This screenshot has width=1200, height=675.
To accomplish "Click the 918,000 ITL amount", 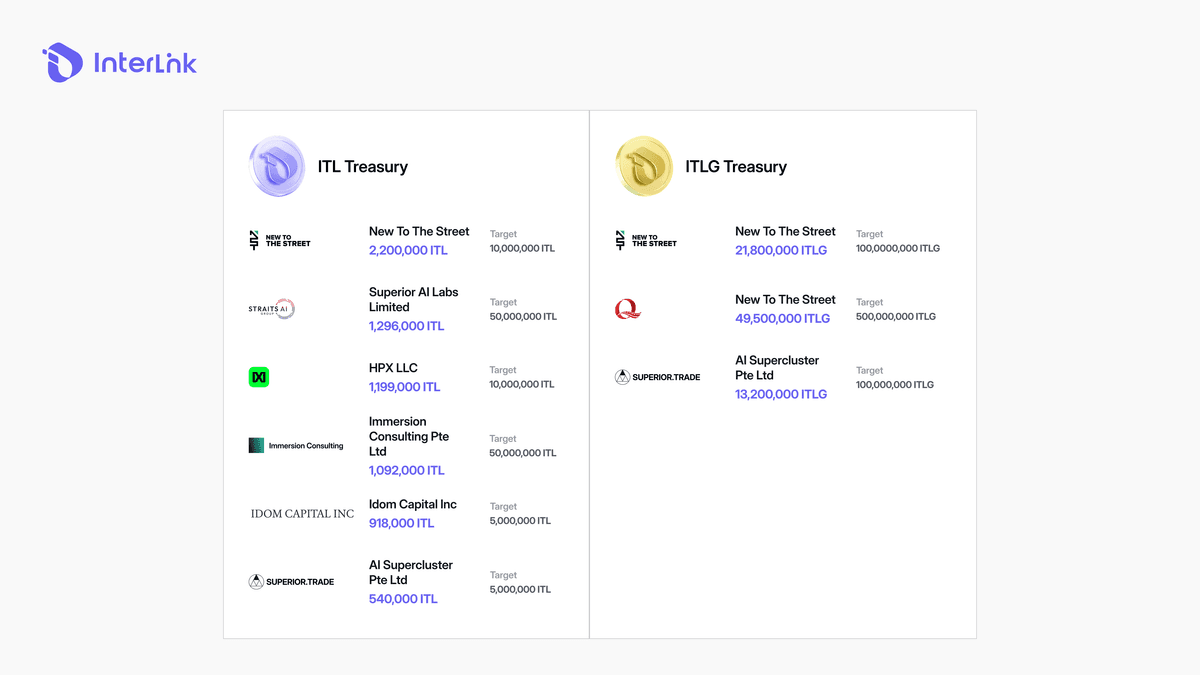I will tap(402, 523).
